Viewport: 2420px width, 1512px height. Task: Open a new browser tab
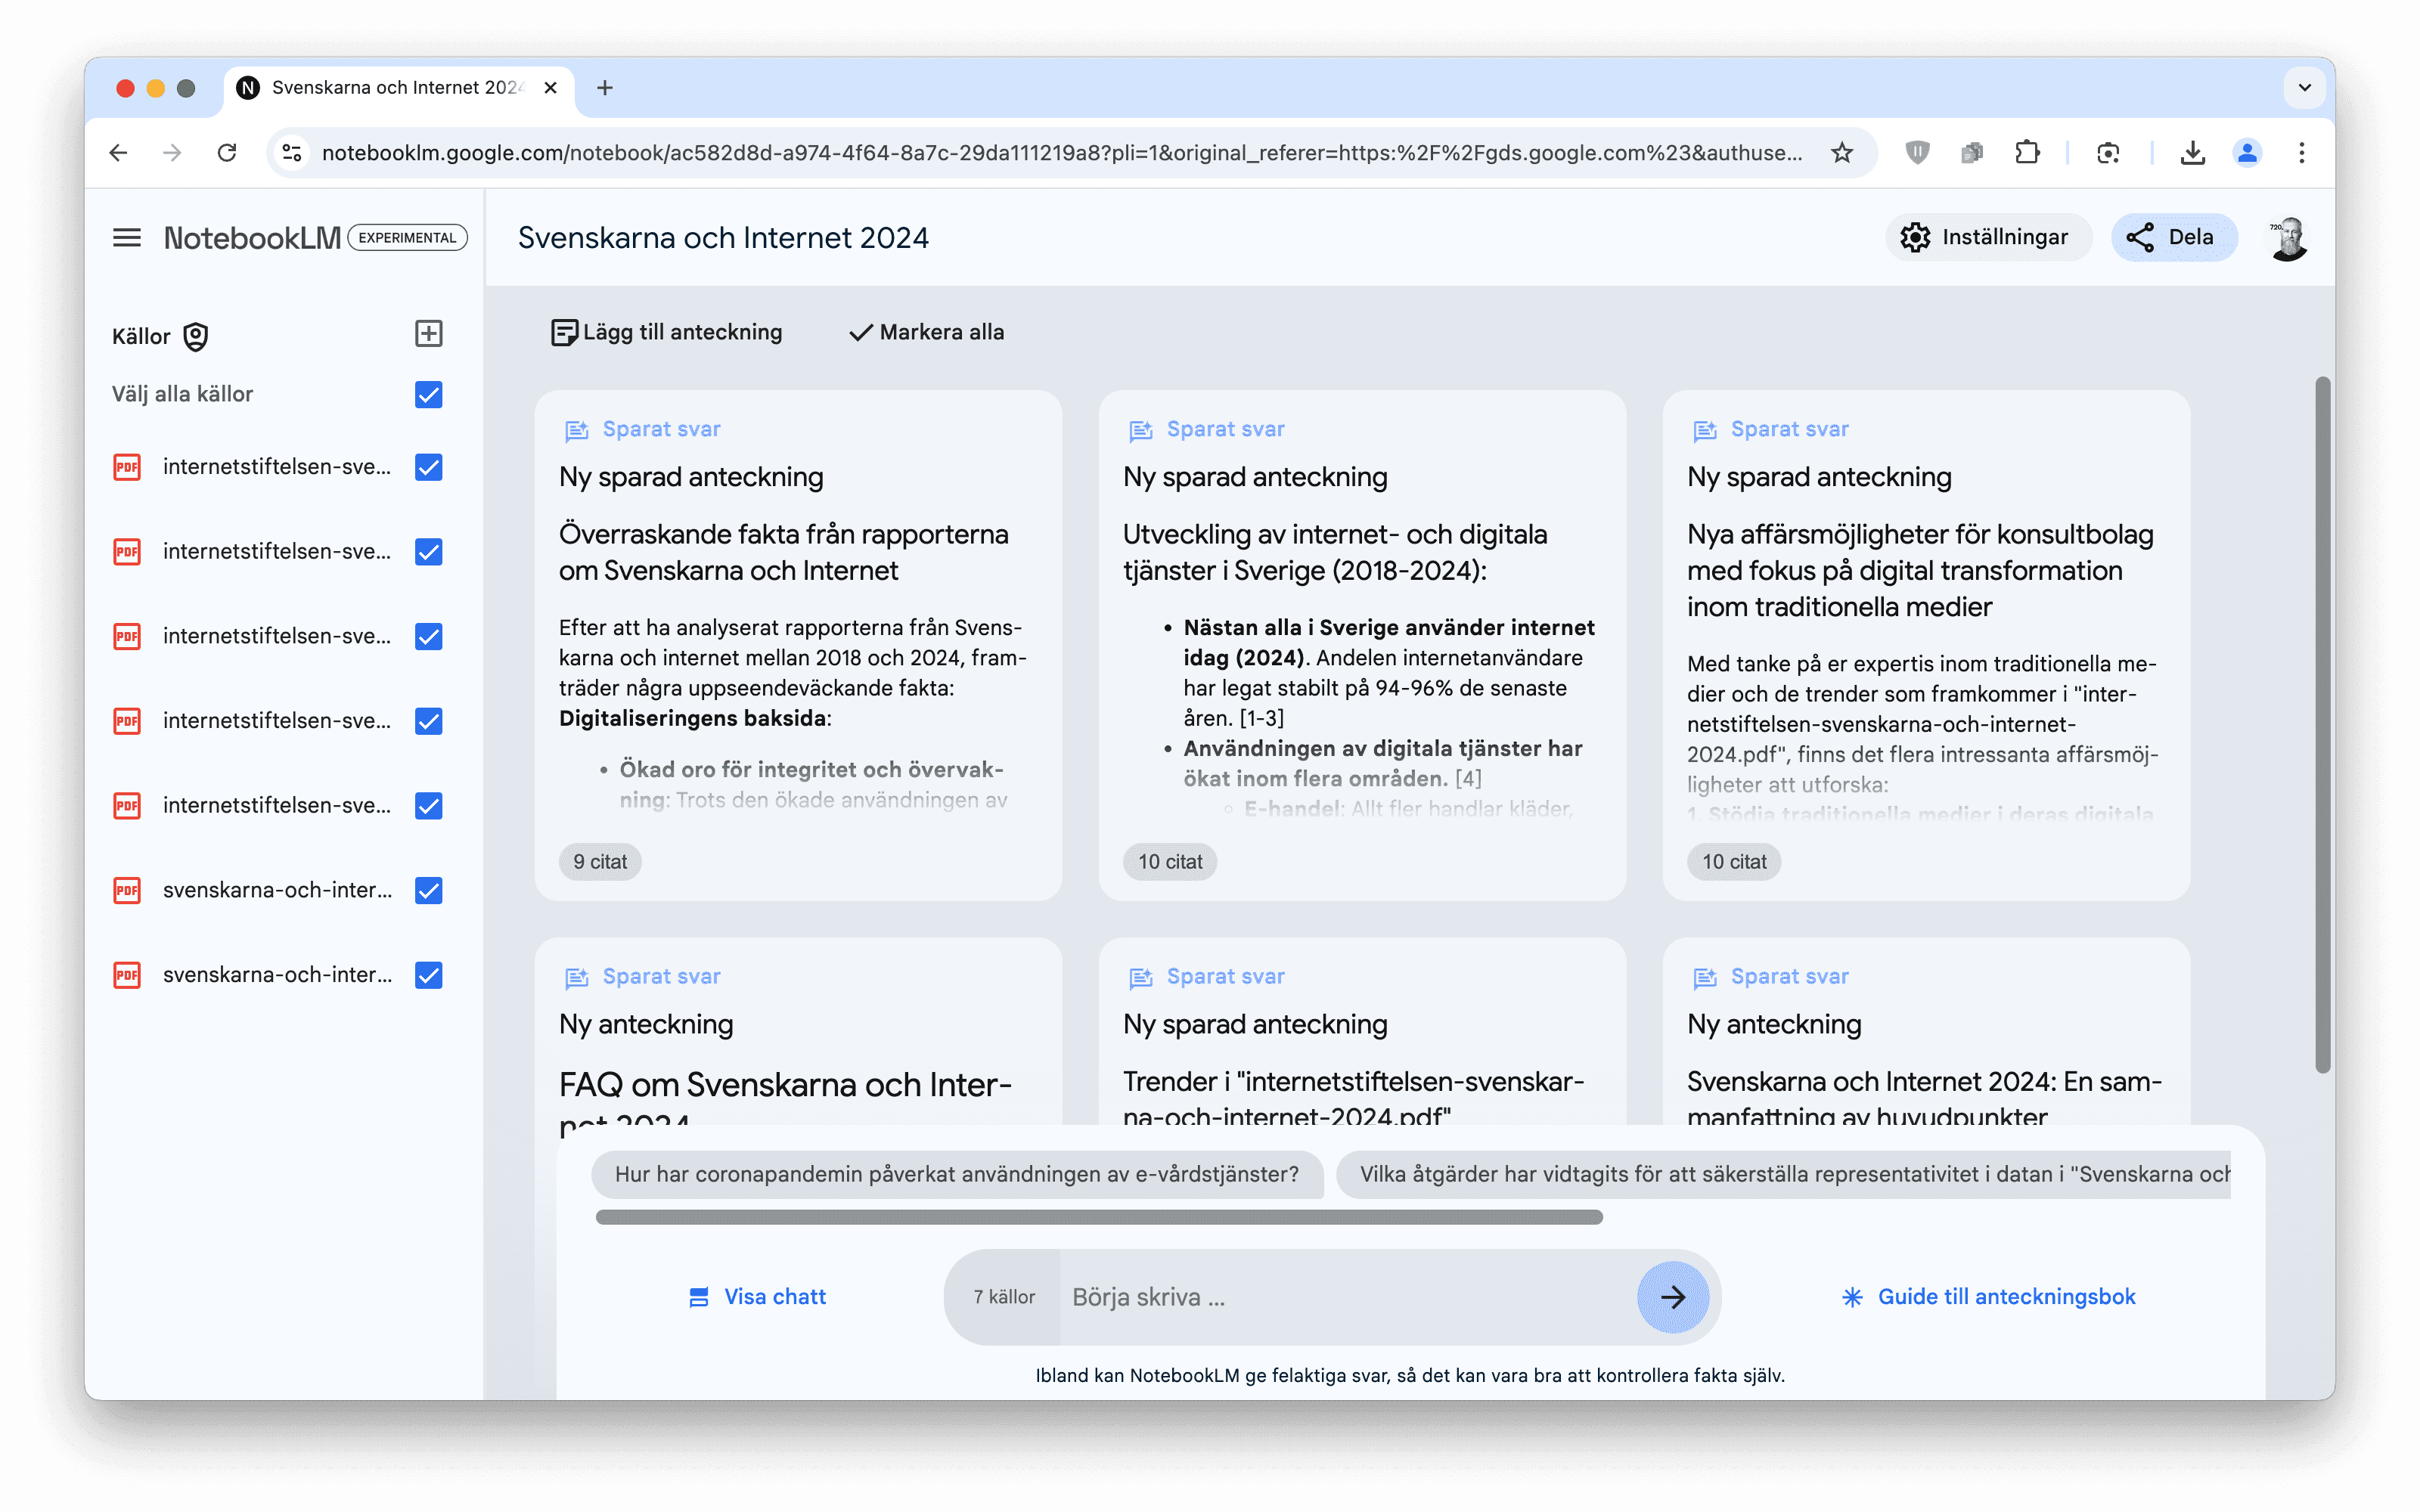[x=604, y=88]
